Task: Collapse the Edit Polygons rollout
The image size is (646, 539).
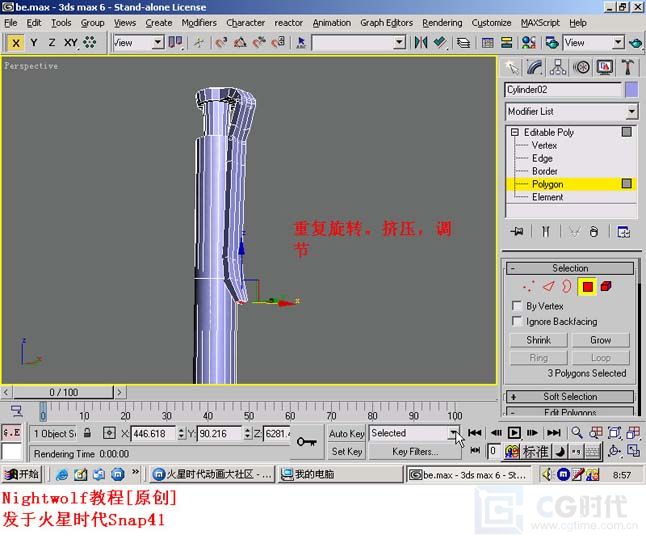Action: [570, 412]
